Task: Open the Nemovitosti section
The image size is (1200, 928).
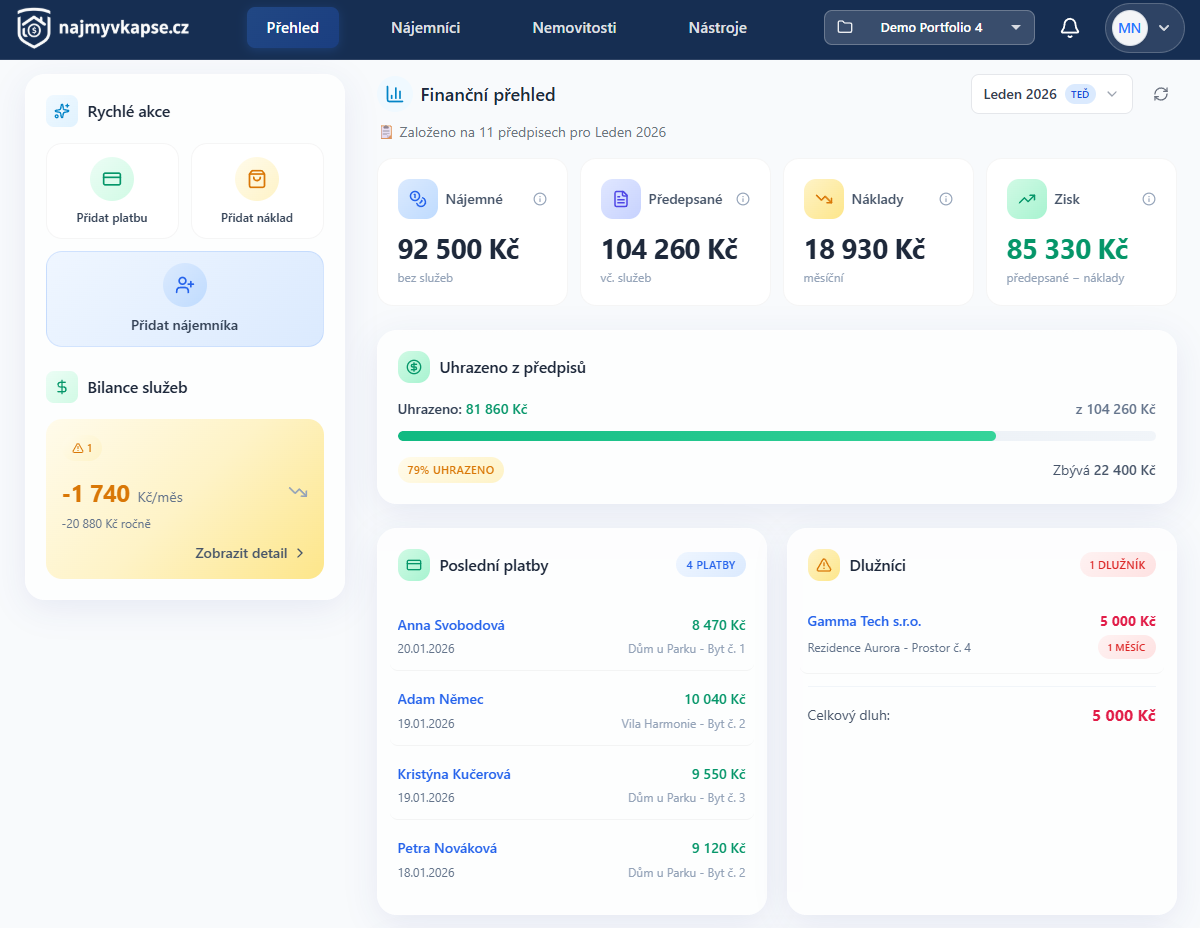Action: (x=572, y=28)
